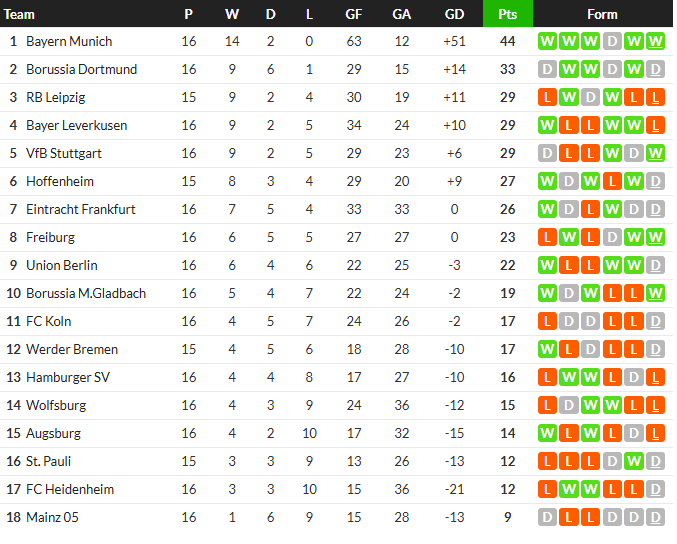Open the Borussia M.Gladbach team link
Viewport: 677px width, 544px height.
click(x=85, y=294)
